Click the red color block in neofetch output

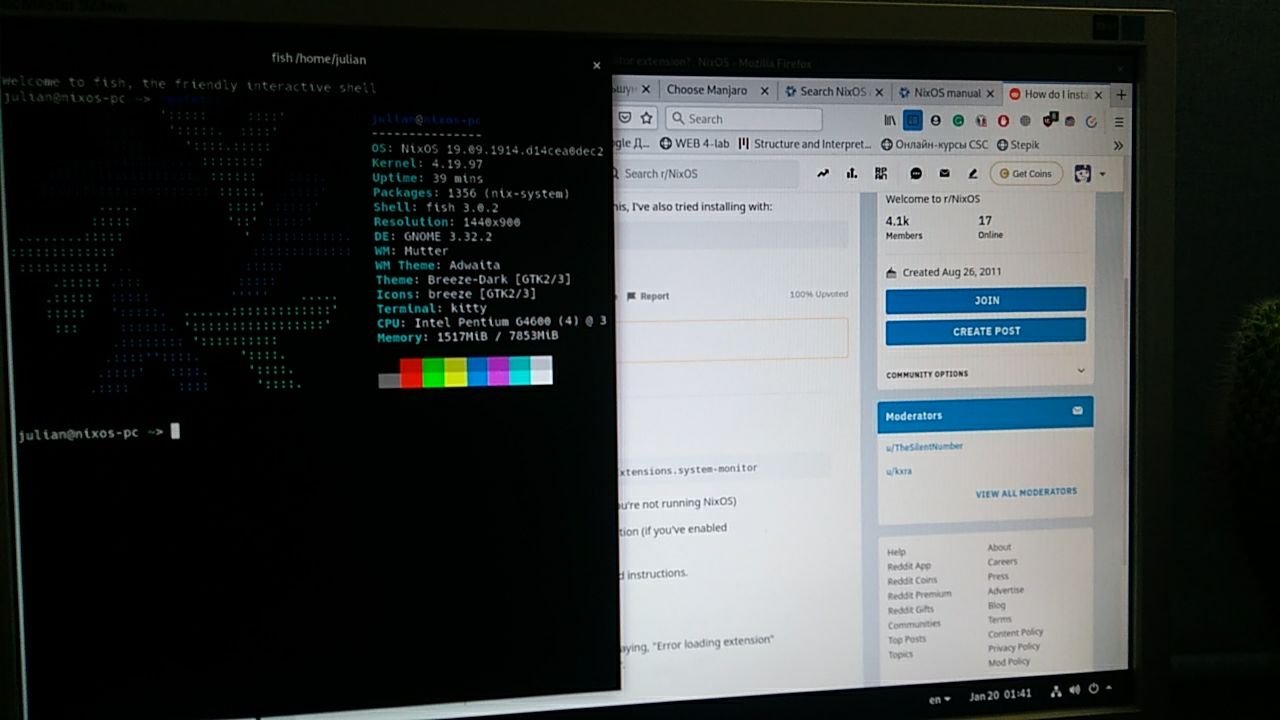411,372
